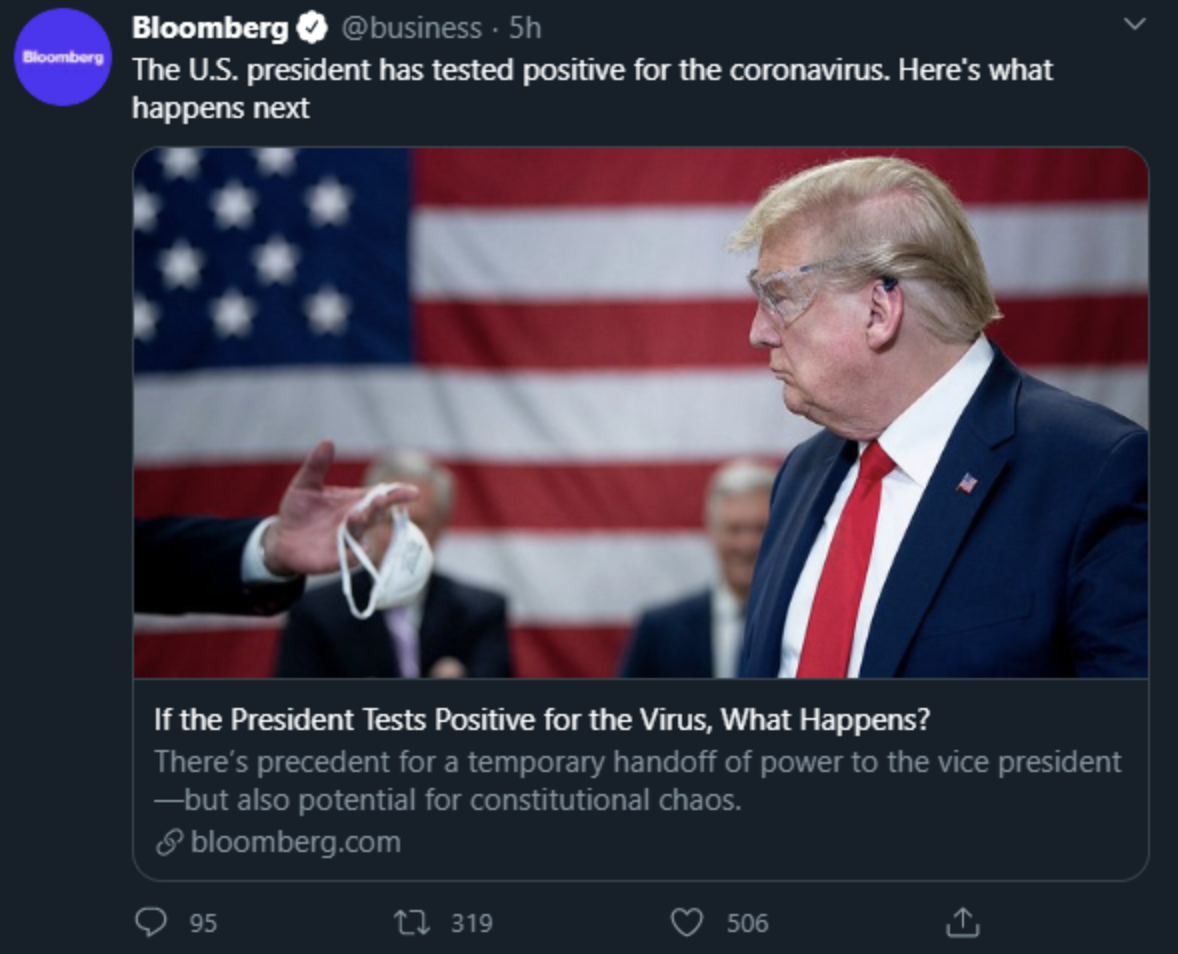Open the Bloomberg display name profile link
This screenshot has width=1178, height=954.
click(210, 29)
